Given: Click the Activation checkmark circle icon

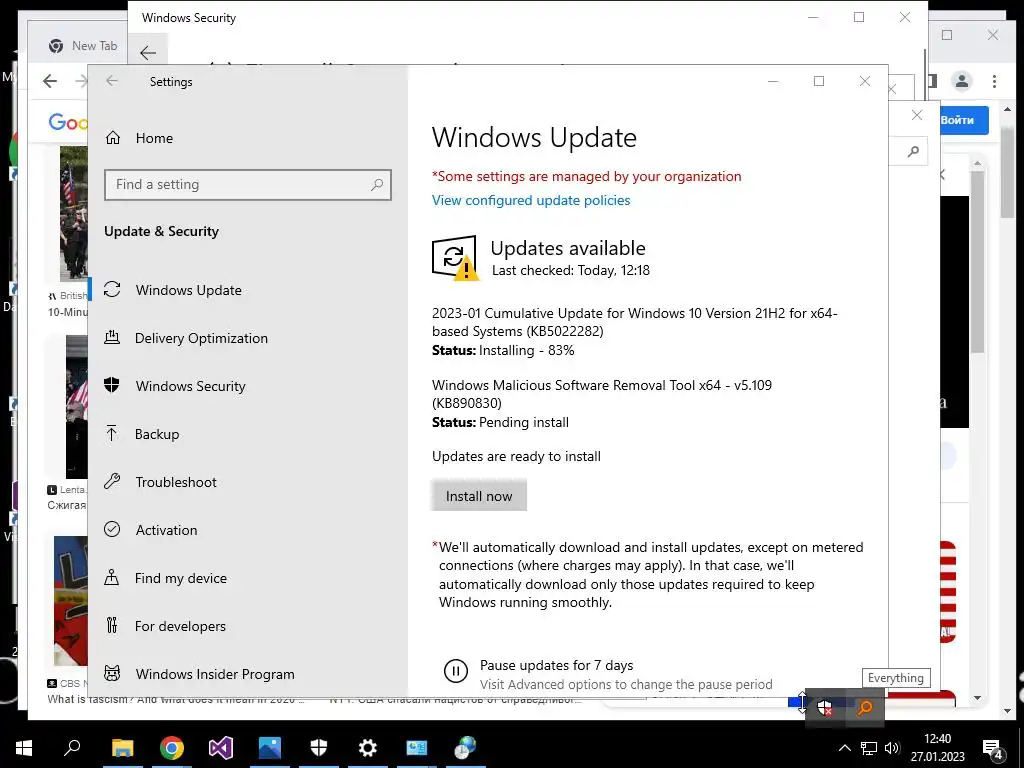Looking at the screenshot, I should coord(112,530).
